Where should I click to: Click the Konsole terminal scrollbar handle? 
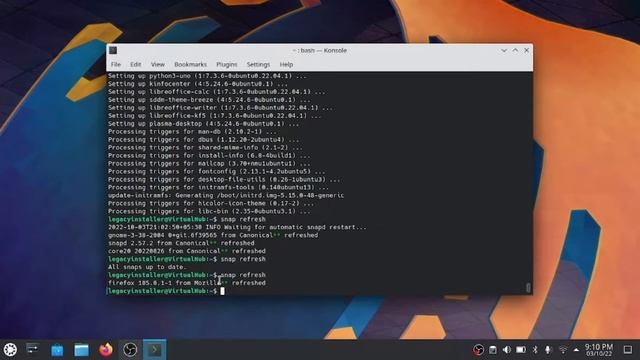528,288
